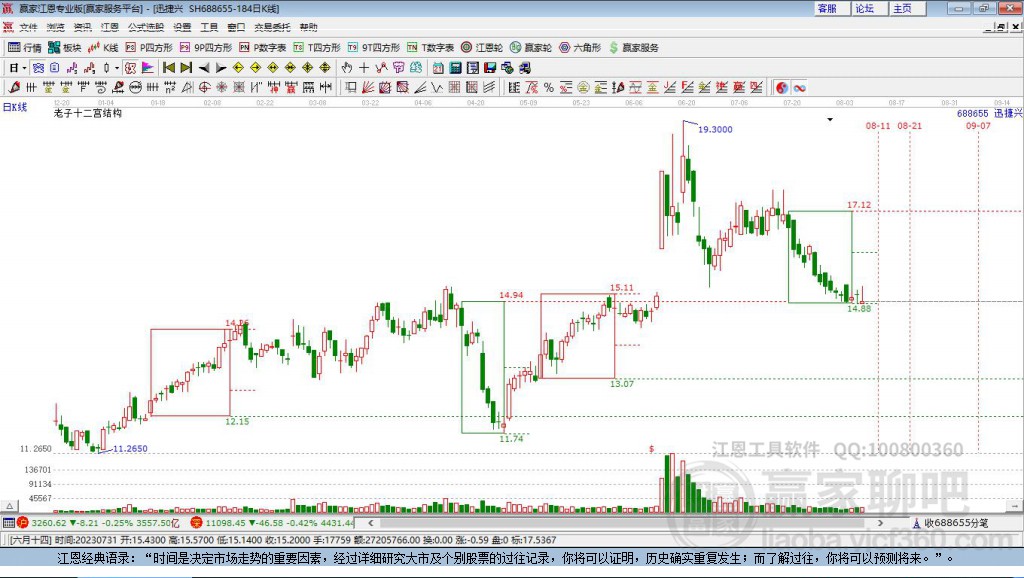Screen dimensions: 1024x578
Task: Click the 19.3000 high price label
Action: tap(715, 129)
